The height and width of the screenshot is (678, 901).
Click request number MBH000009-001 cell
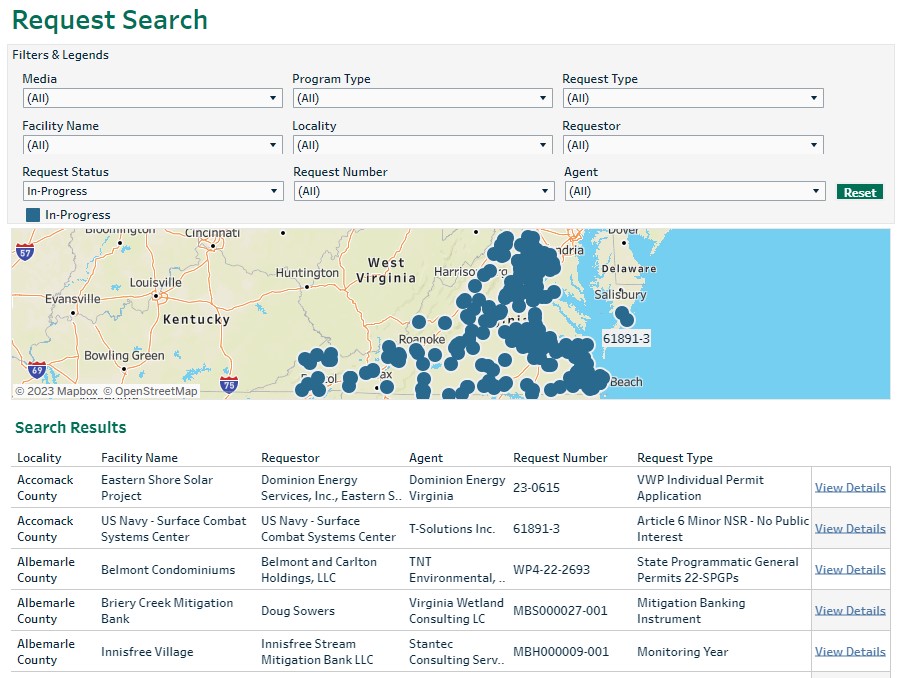(x=561, y=652)
